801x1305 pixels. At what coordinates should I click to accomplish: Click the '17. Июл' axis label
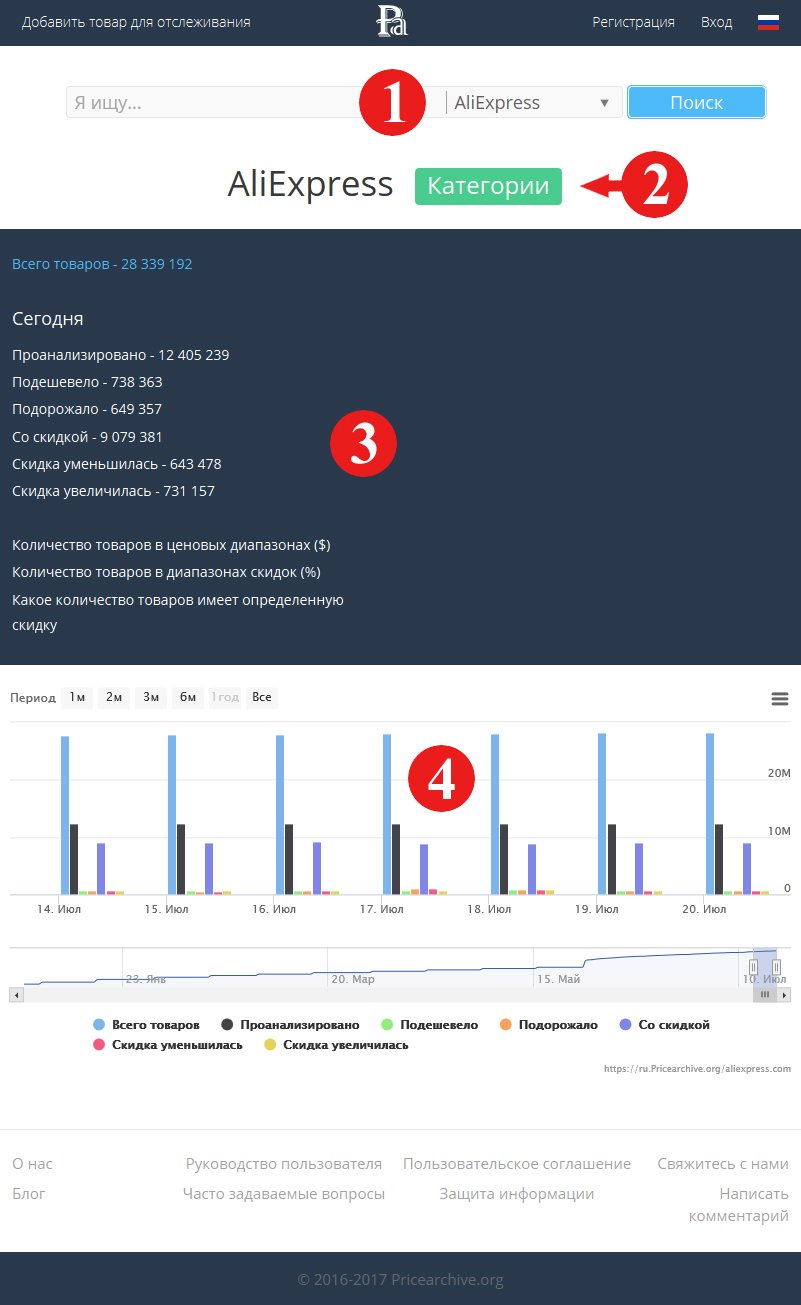point(381,909)
